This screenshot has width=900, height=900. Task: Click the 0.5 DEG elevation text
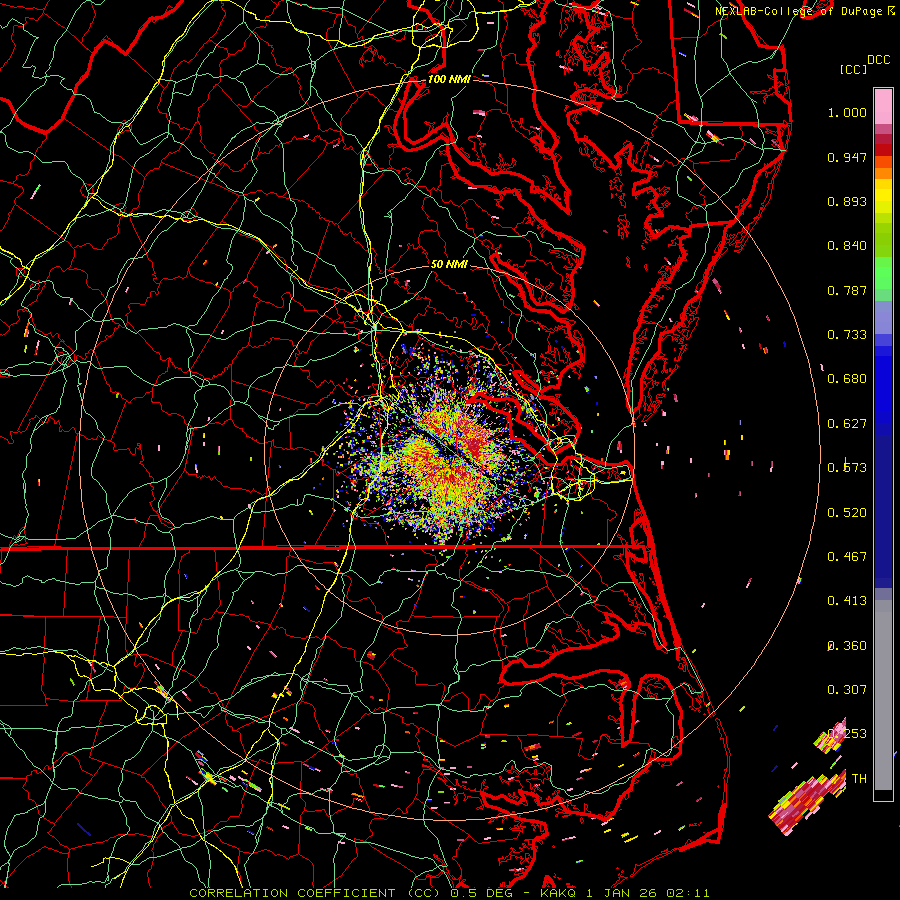click(481, 893)
